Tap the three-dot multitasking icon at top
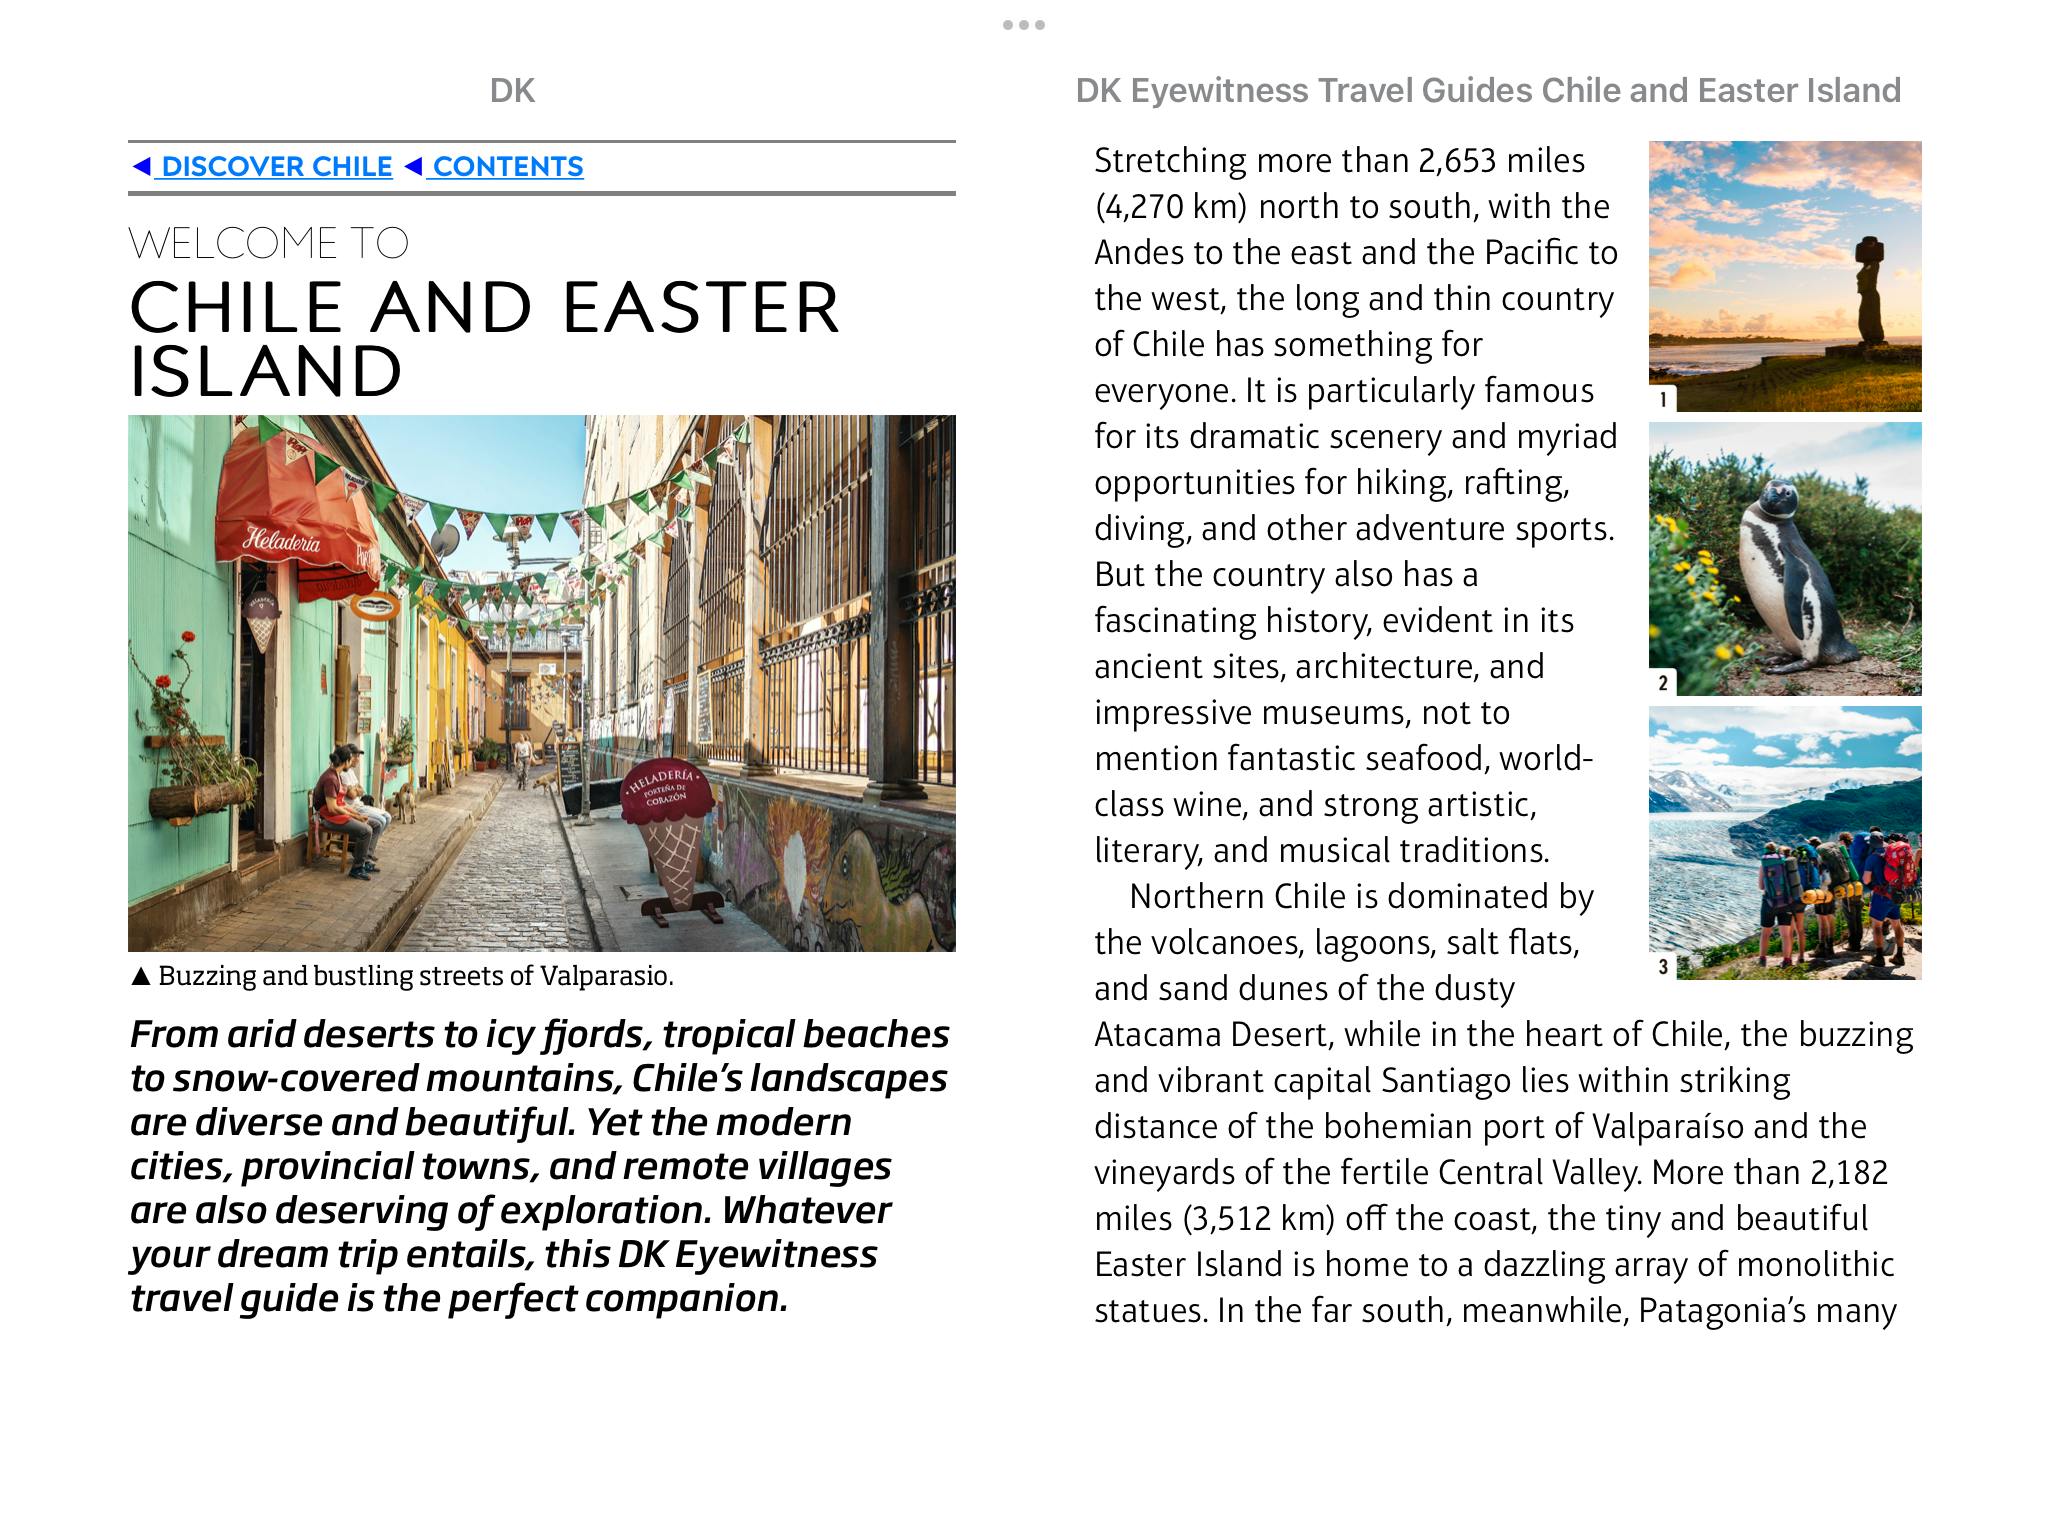The height and width of the screenshot is (1536, 2048). click(1024, 25)
